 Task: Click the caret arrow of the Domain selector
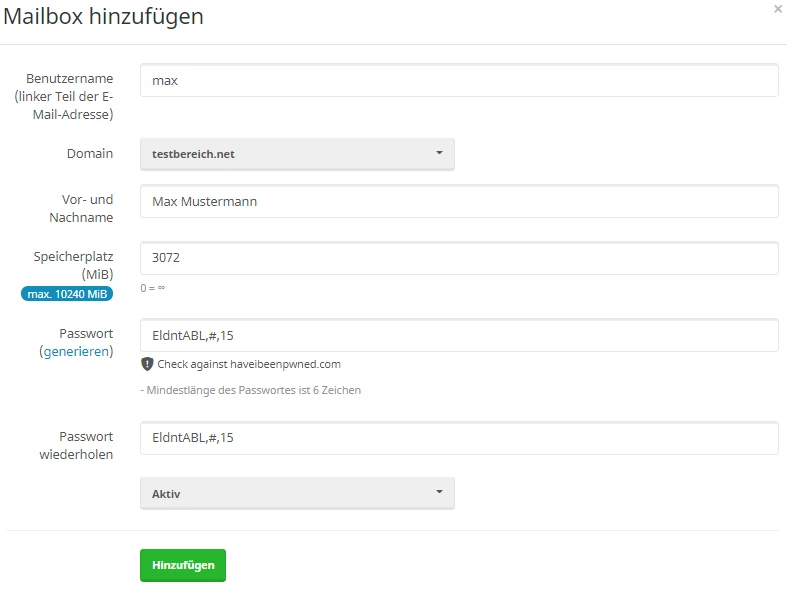tap(439, 154)
